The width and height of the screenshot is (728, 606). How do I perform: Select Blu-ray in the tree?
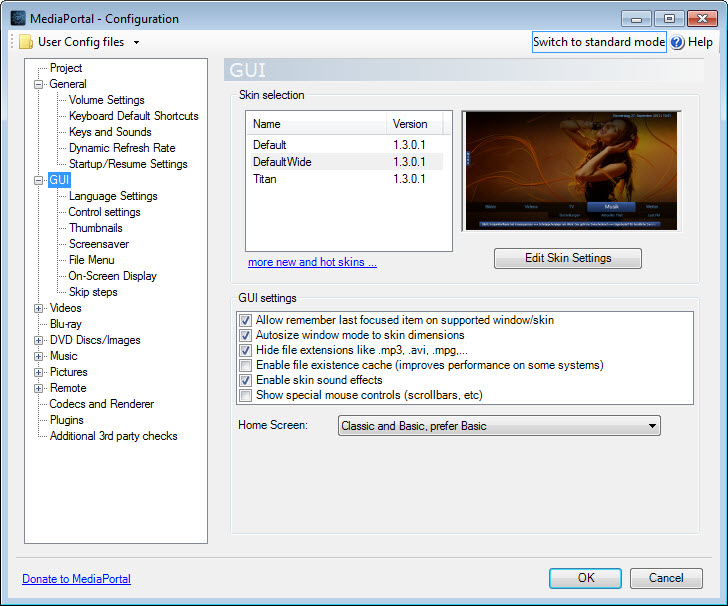click(65, 325)
